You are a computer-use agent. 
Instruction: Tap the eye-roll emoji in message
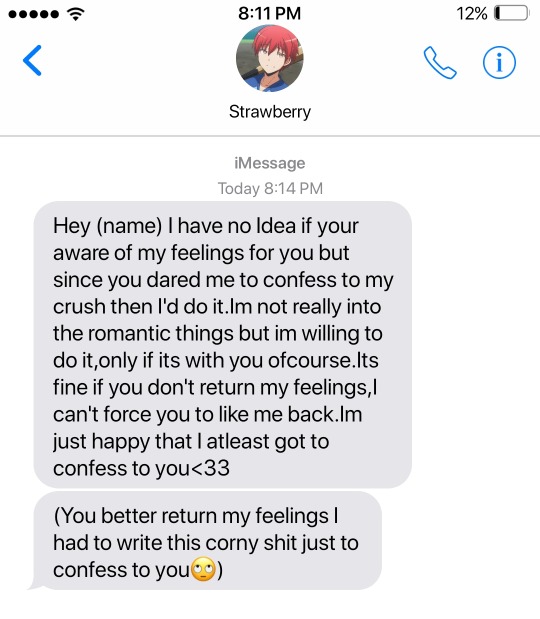(x=203, y=569)
